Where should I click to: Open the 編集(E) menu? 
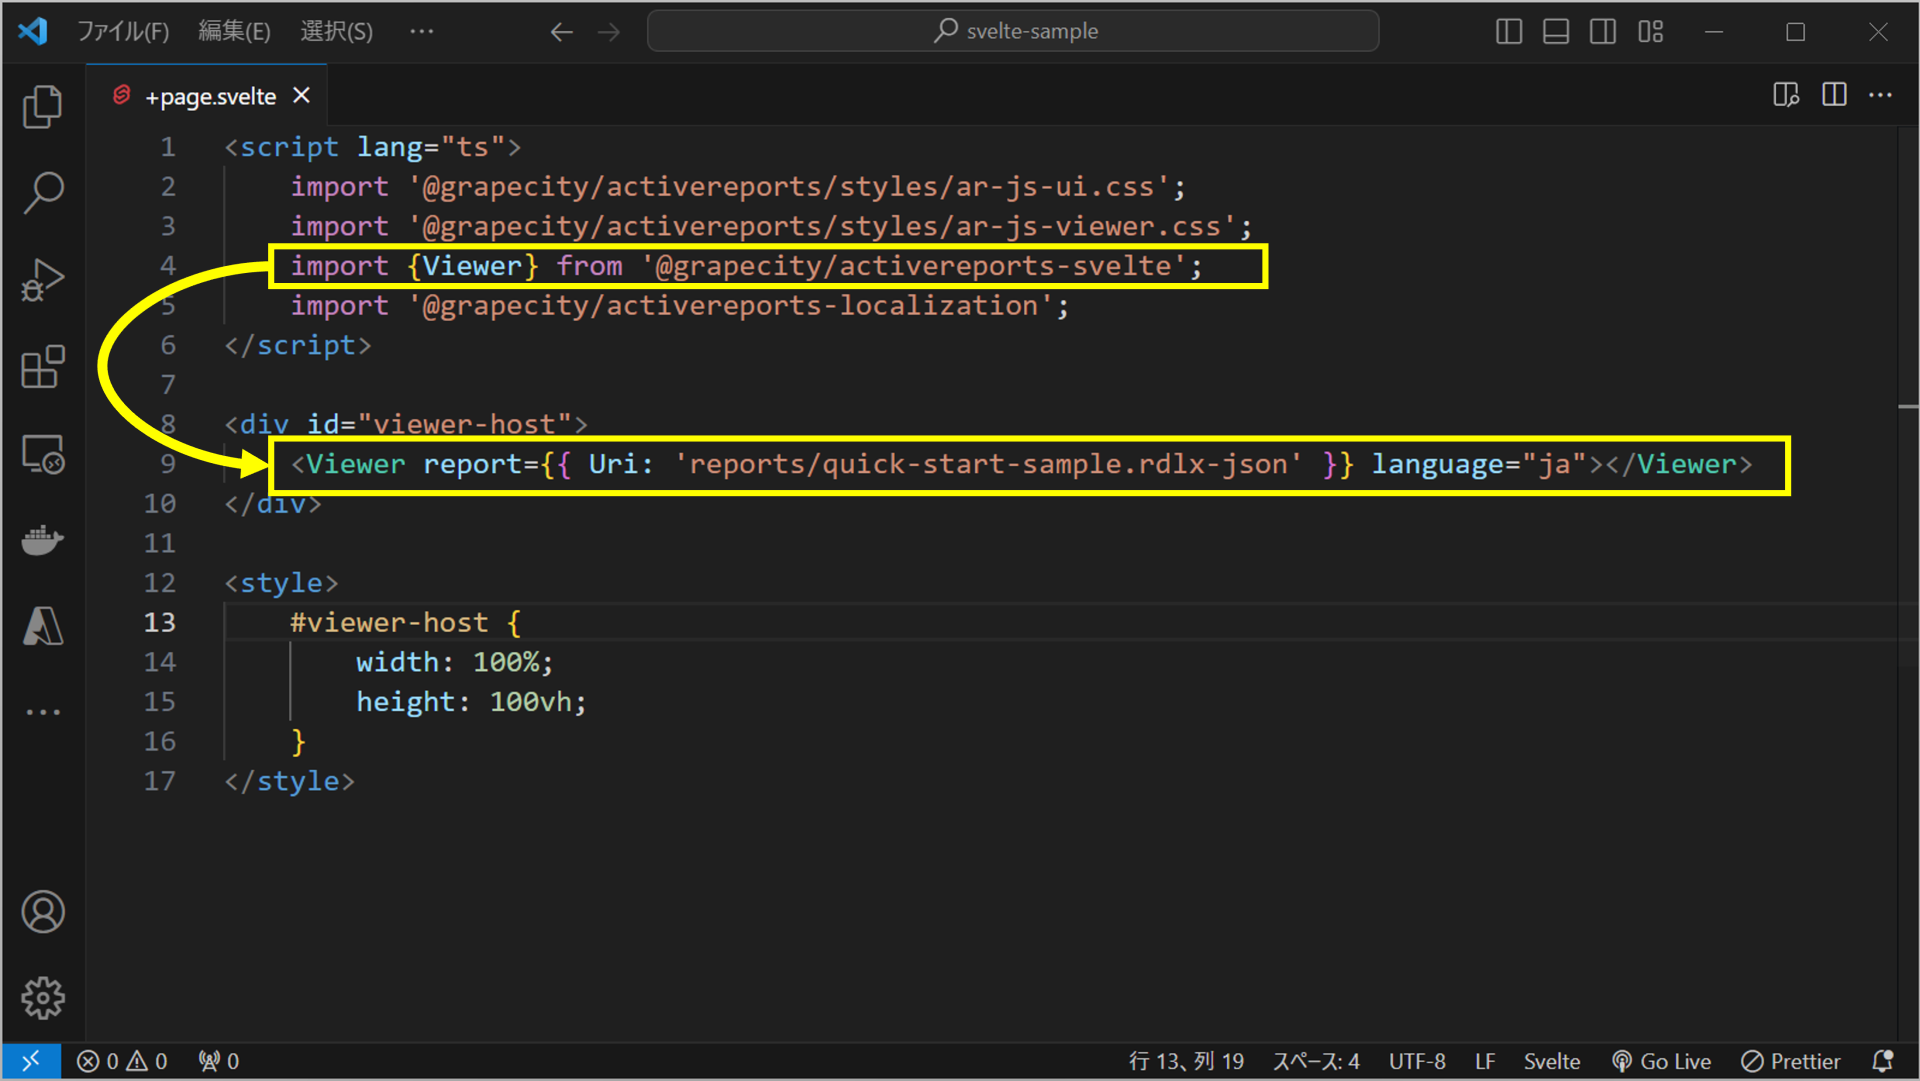[234, 32]
